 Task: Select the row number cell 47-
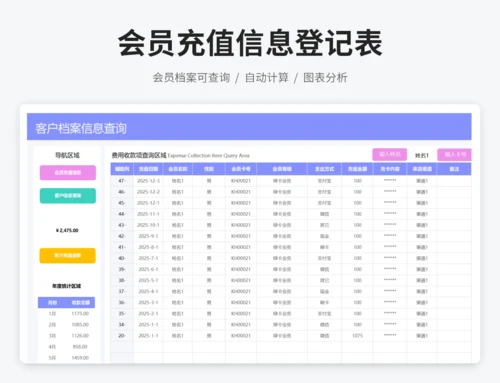click(x=122, y=181)
